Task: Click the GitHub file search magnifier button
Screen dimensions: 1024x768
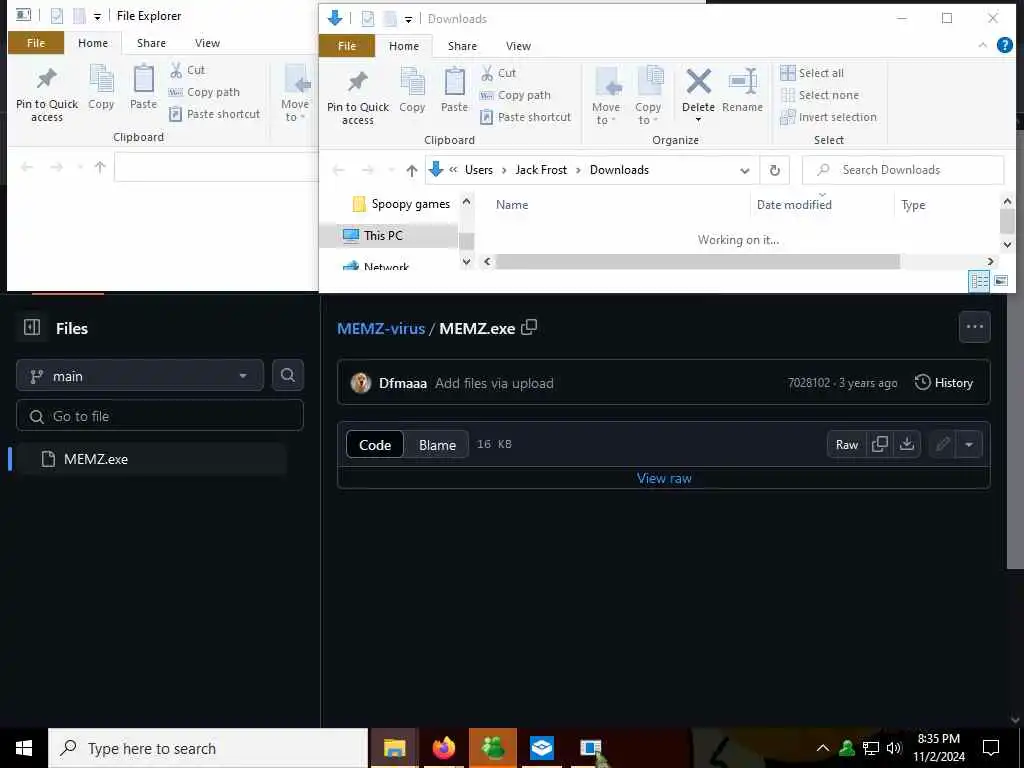Action: (x=287, y=376)
